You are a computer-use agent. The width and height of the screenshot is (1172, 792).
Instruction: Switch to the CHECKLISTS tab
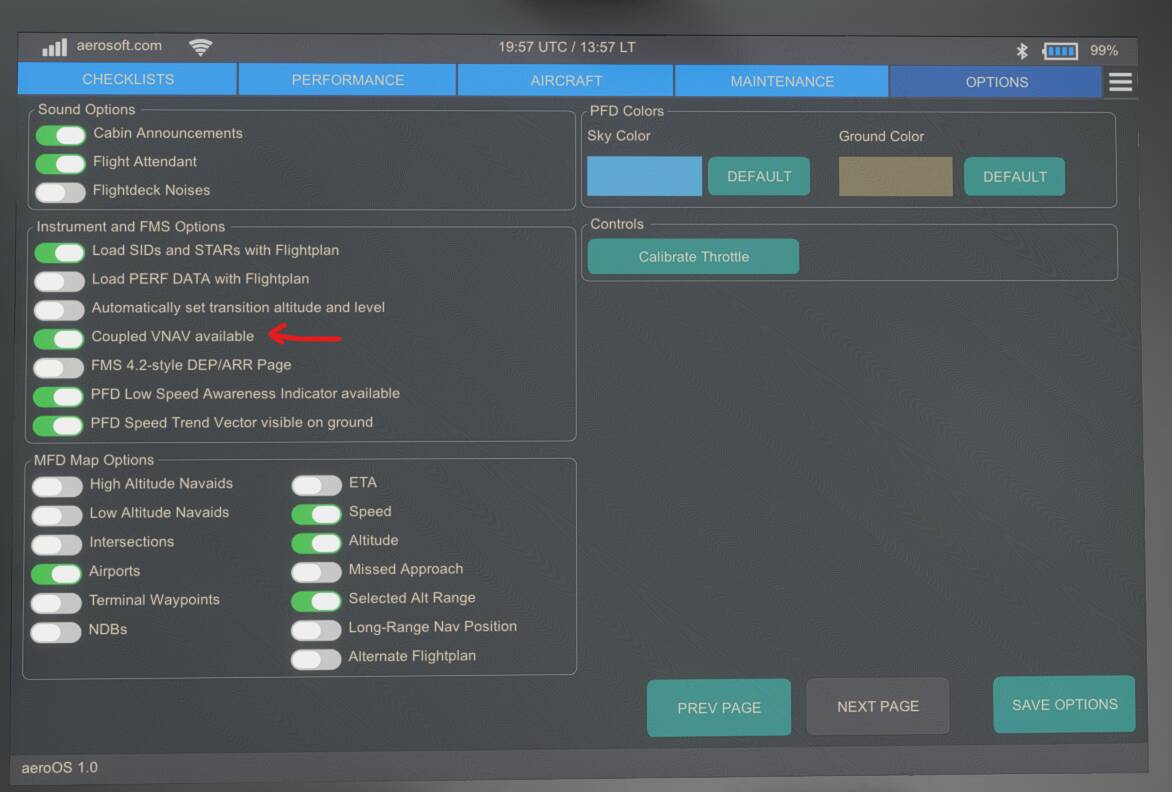coord(128,79)
